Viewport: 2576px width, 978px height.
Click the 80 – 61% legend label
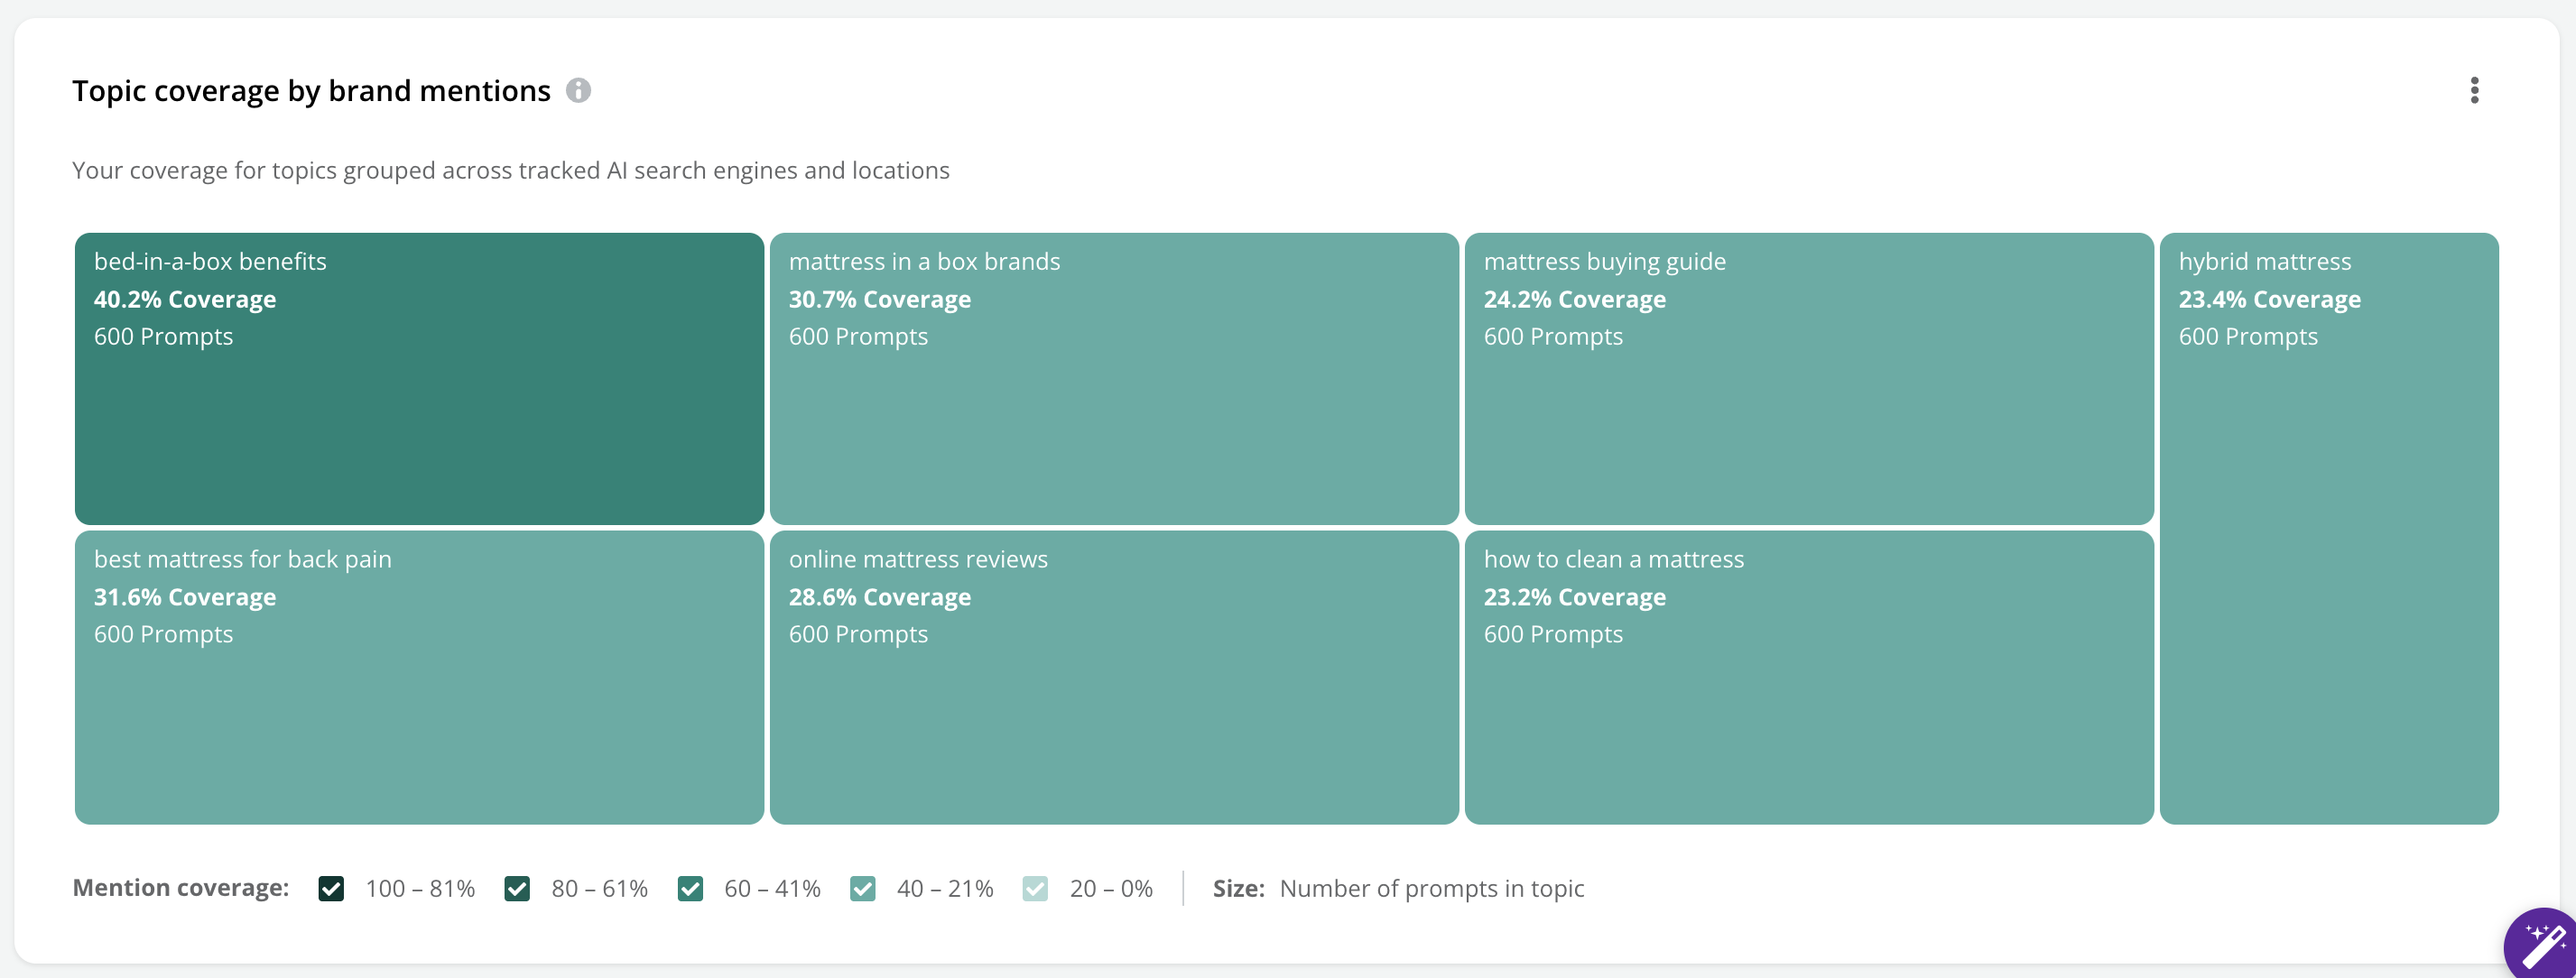tap(600, 888)
